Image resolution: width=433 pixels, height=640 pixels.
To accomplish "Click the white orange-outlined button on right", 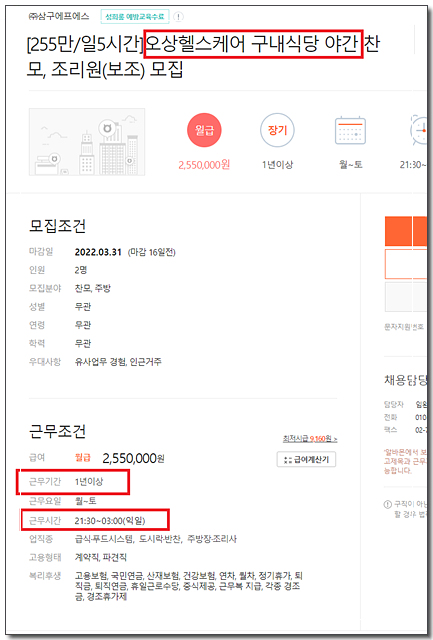I will point(406,264).
